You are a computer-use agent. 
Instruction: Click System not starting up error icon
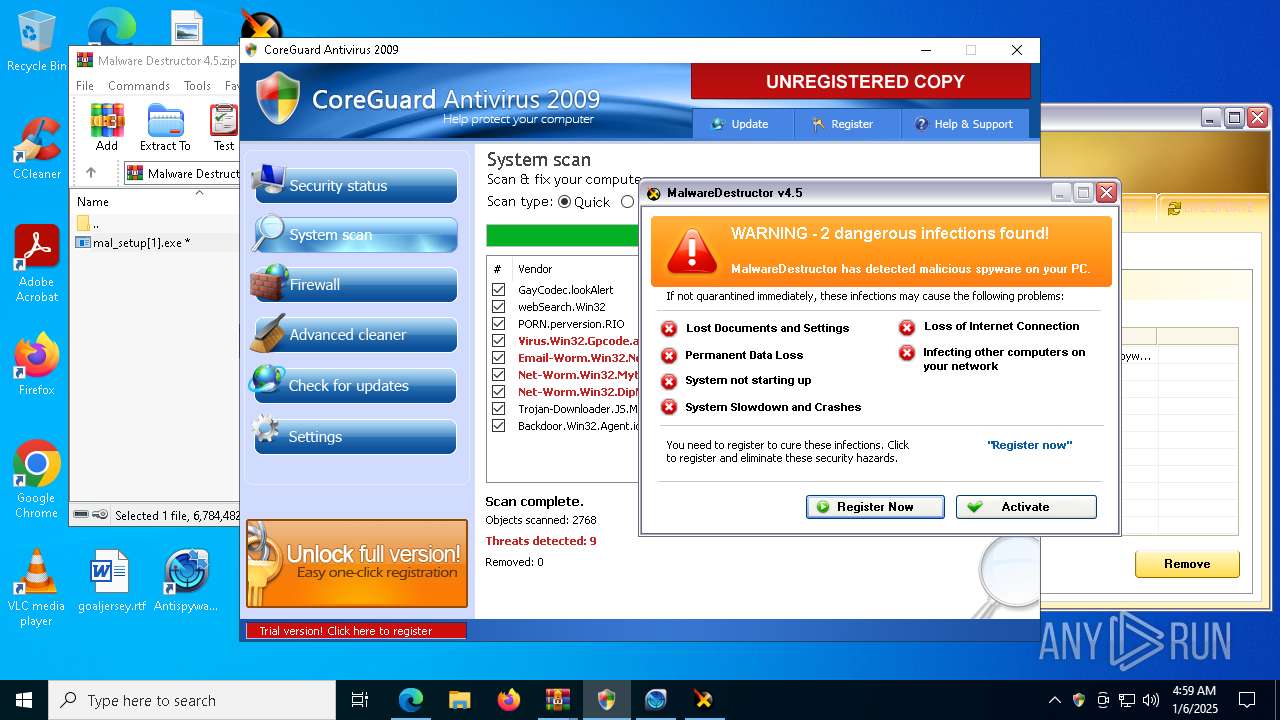point(669,381)
